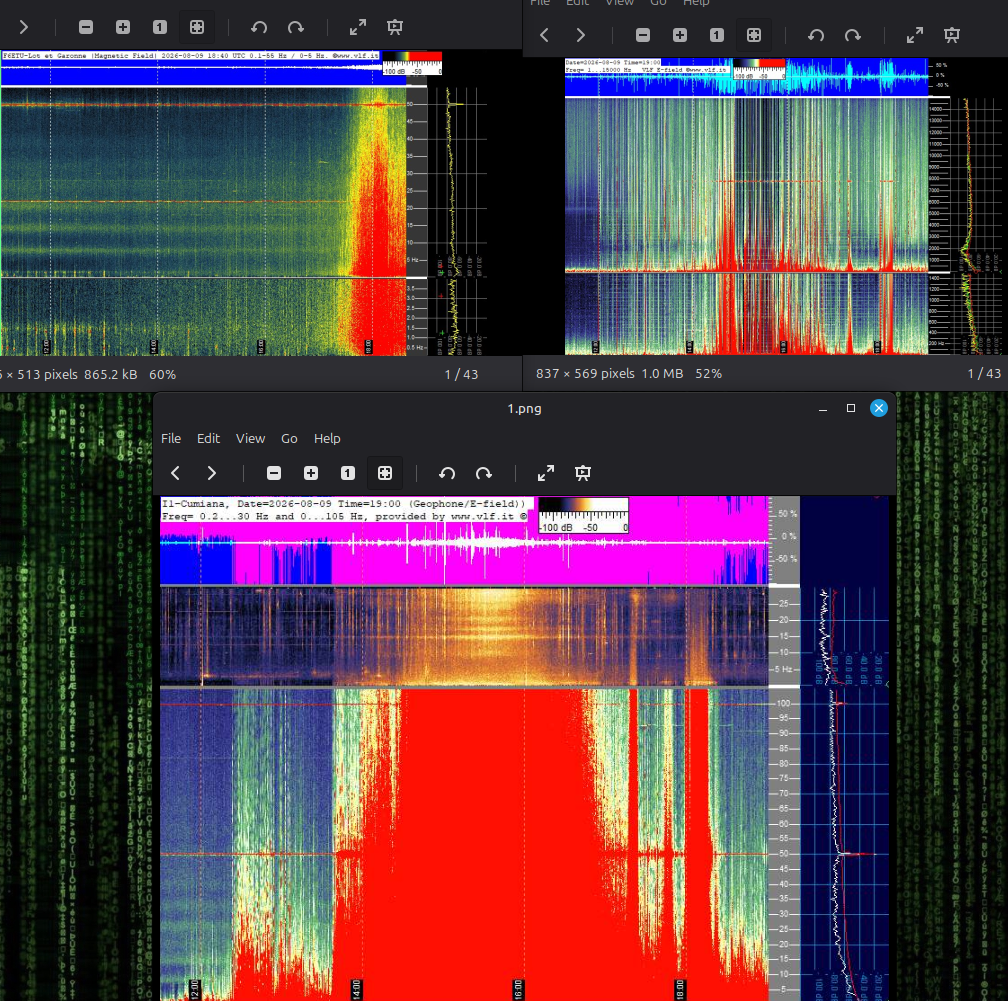Open the View menu in 1.png window

tap(250, 438)
